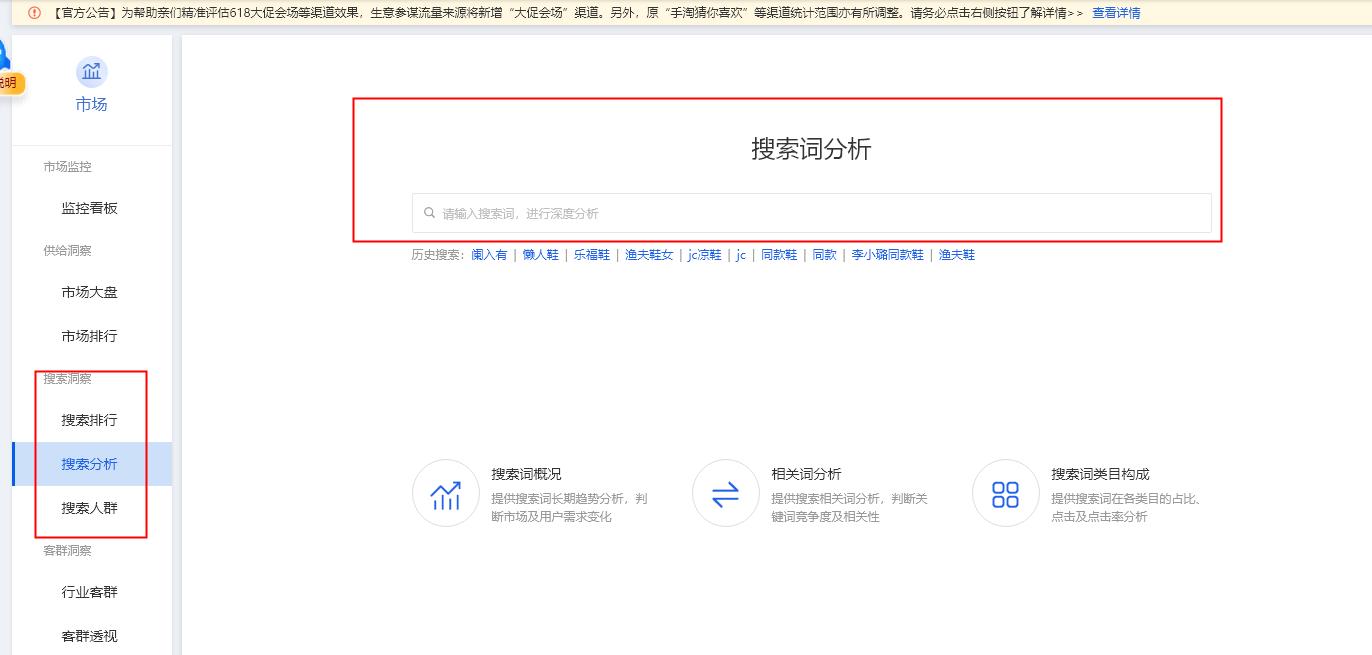Viewport: 1372px width, 655px height.
Task: Click the magnifier icon in search box
Action: click(x=428, y=212)
